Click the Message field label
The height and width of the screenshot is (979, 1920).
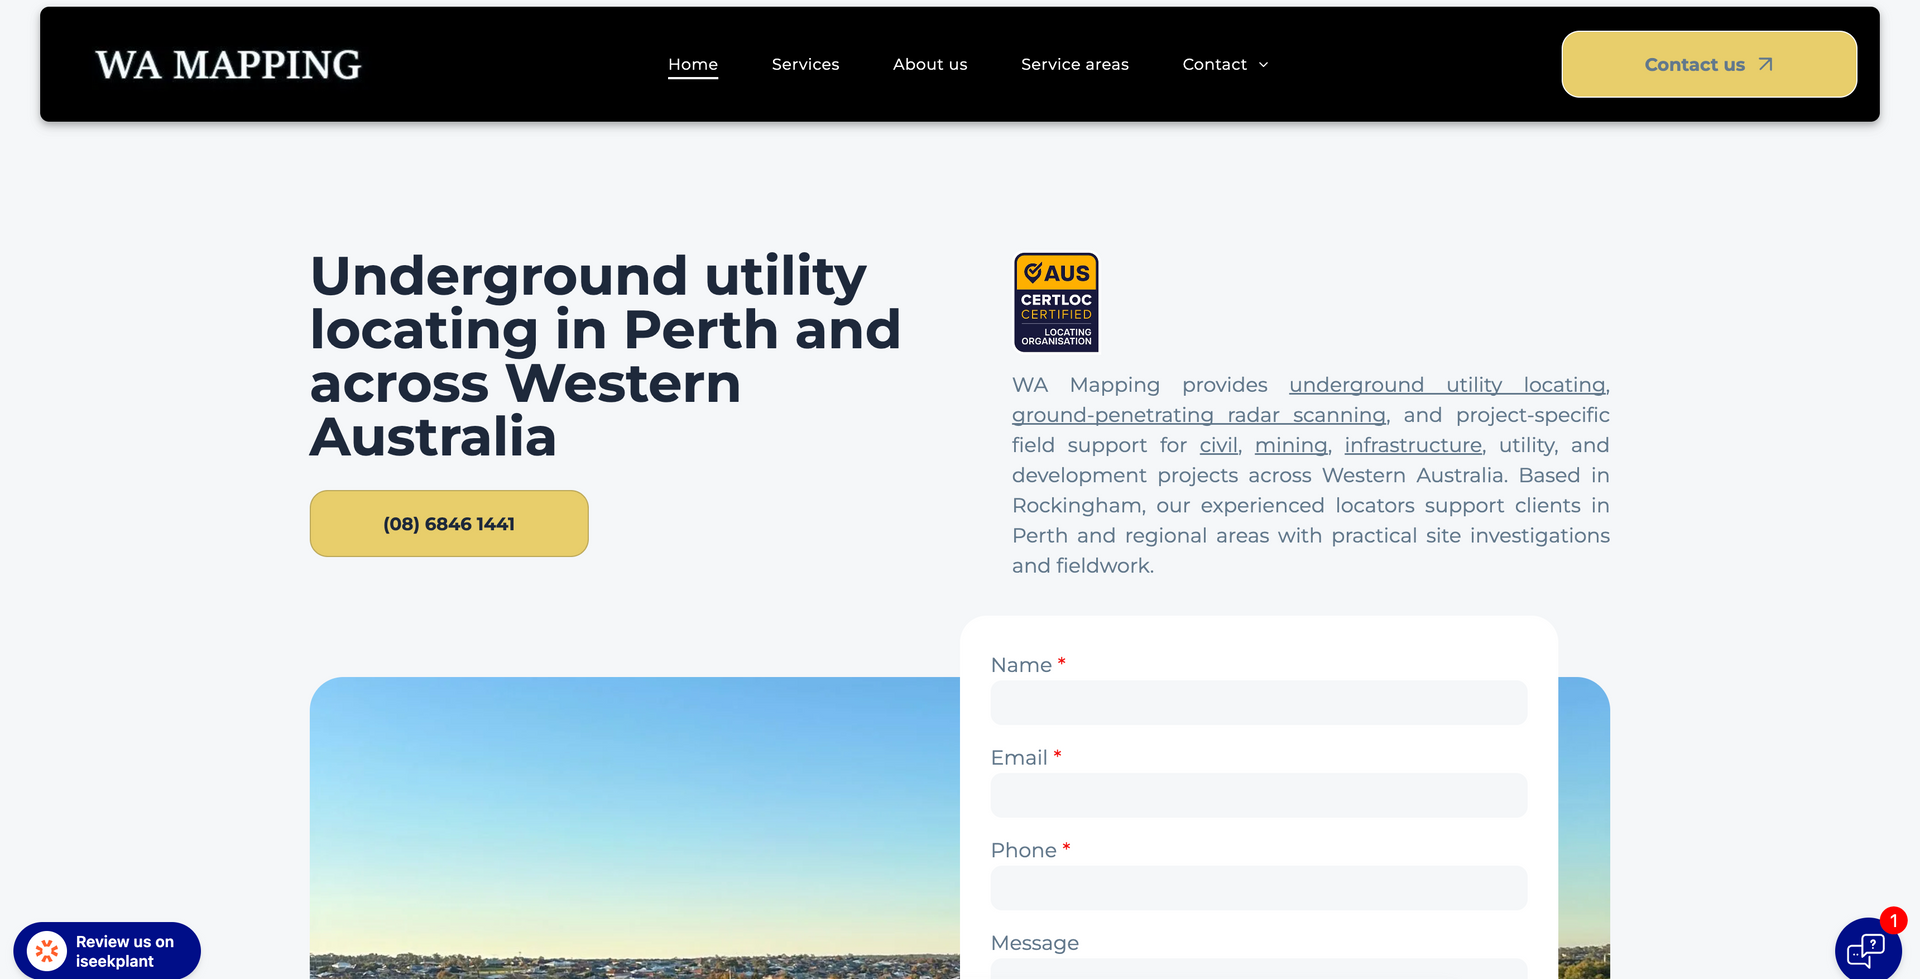click(x=1035, y=943)
